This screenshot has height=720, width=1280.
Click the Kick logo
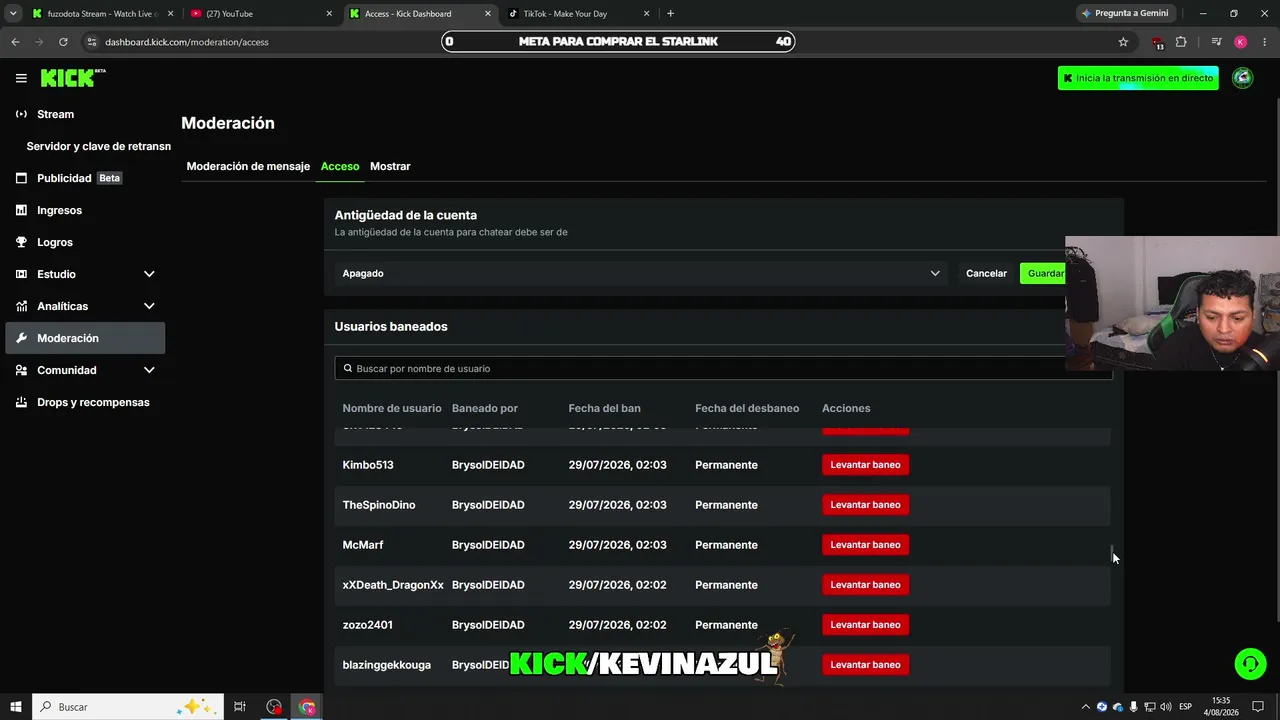point(73,78)
